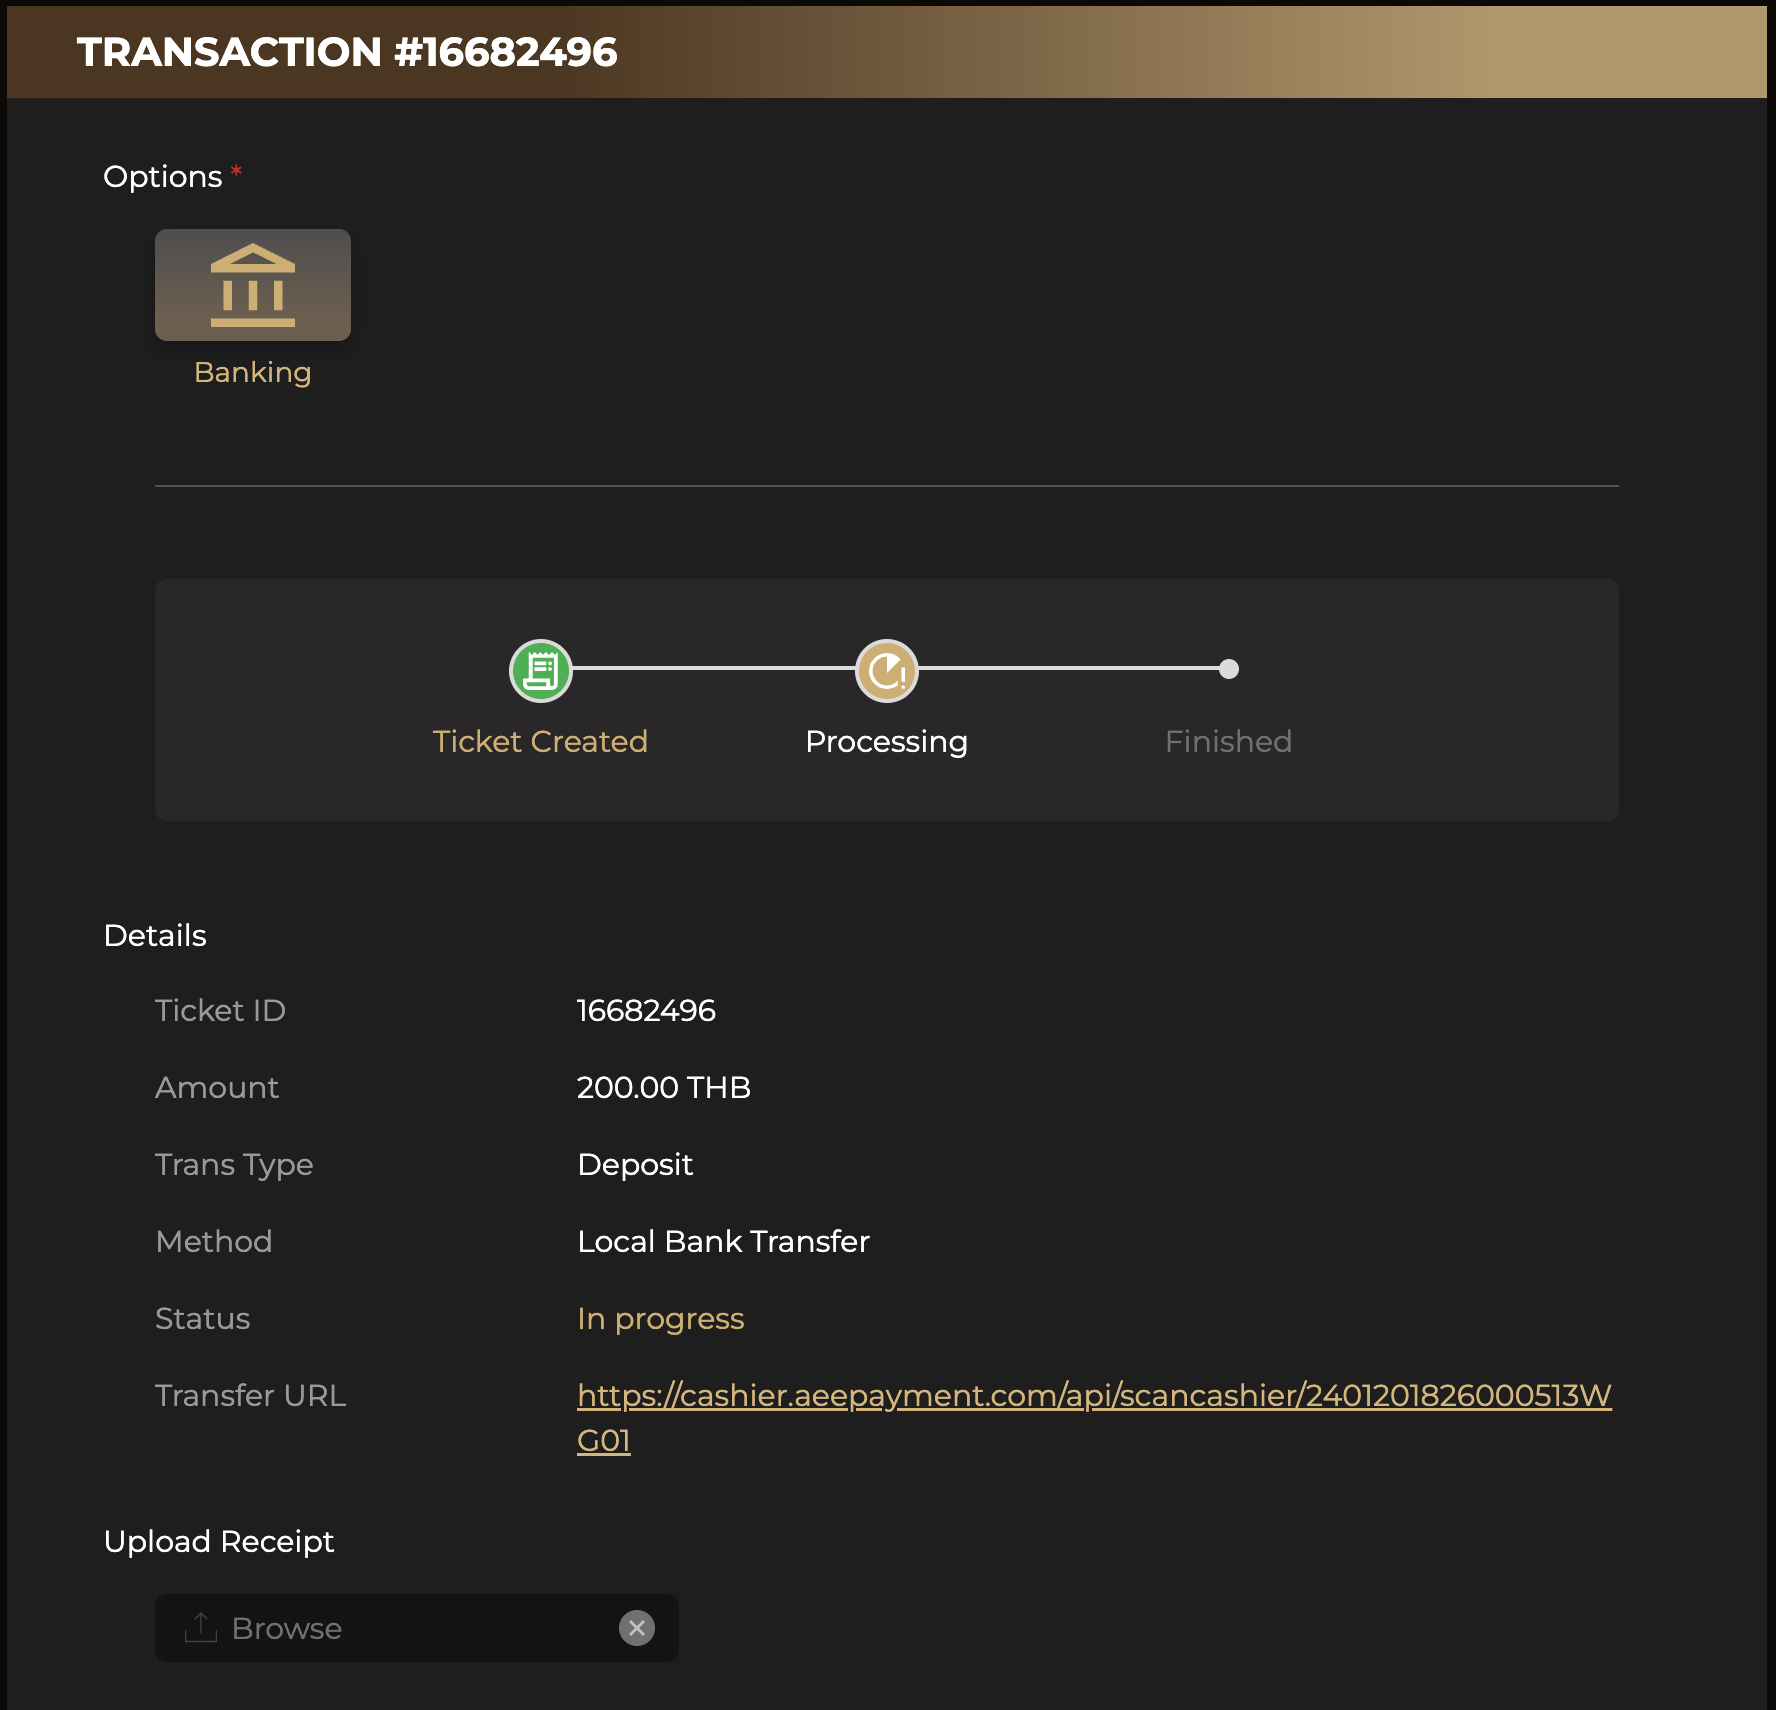Click the progress line between Processing and Finished
This screenshot has height=1710, width=1776.
pyautogui.click(x=1070, y=668)
